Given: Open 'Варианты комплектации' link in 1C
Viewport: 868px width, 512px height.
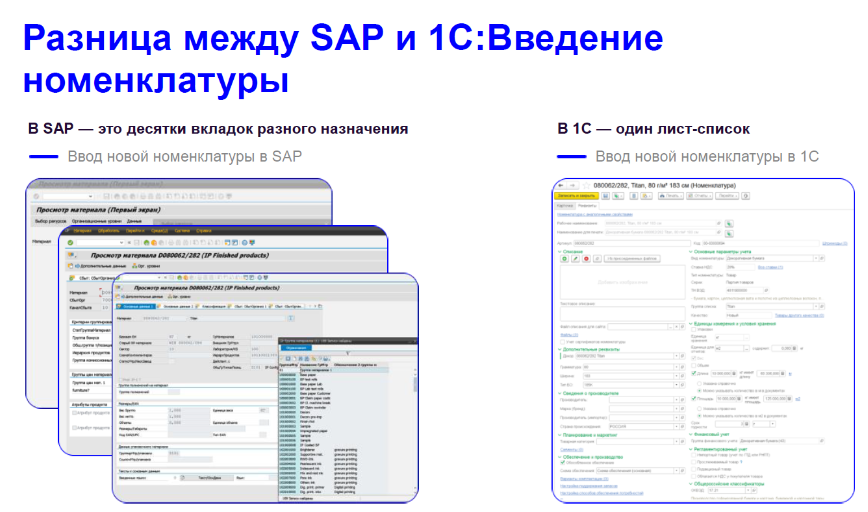Looking at the screenshot, I should 584,479.
